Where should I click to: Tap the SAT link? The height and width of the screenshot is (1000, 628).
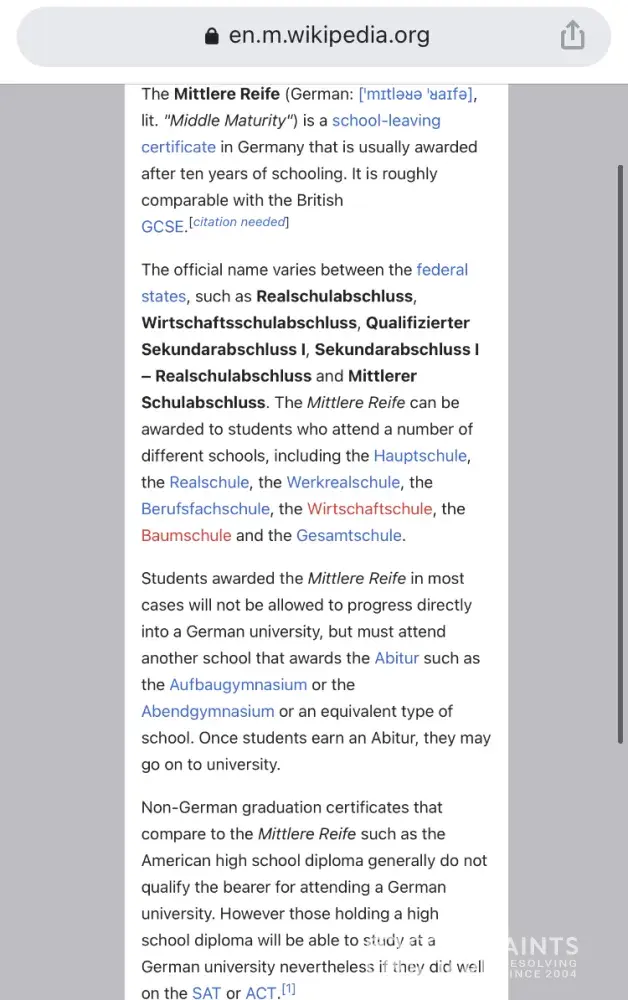point(206,993)
